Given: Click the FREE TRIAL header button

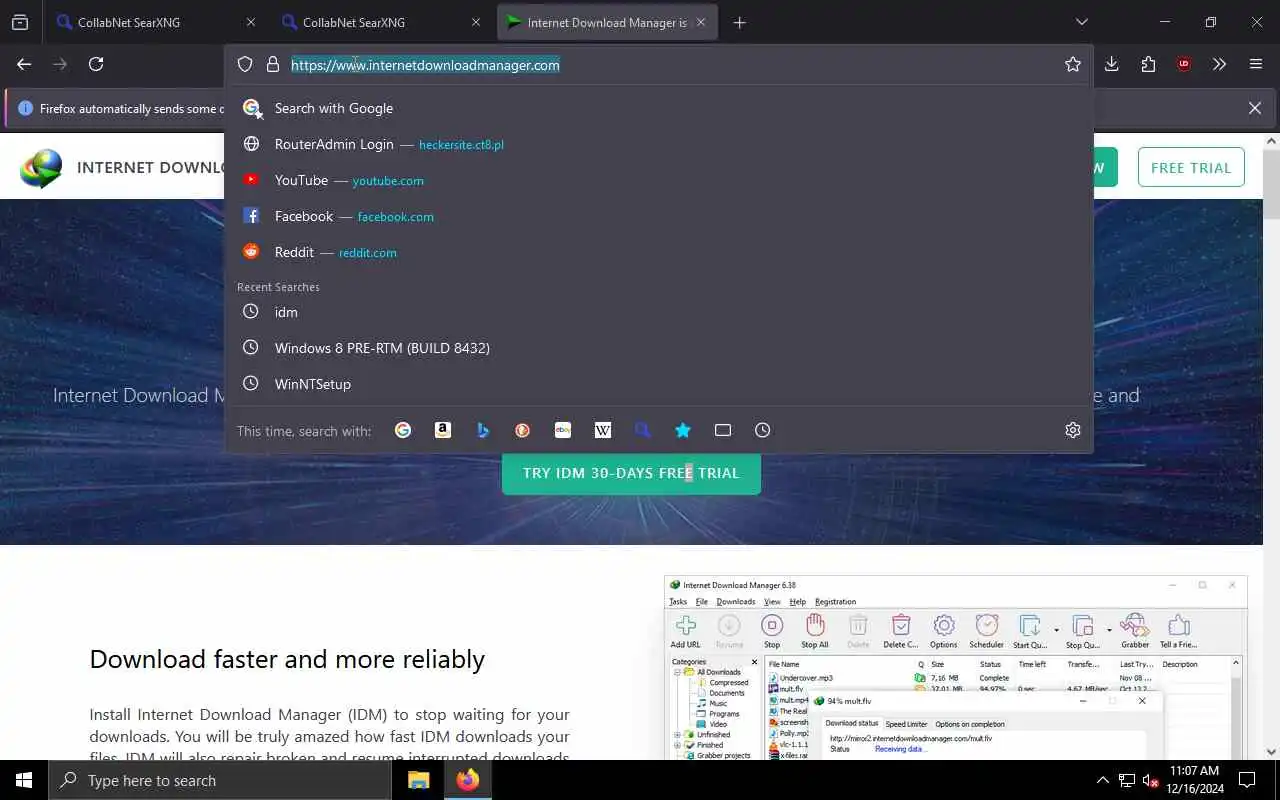Looking at the screenshot, I should (x=1191, y=168).
